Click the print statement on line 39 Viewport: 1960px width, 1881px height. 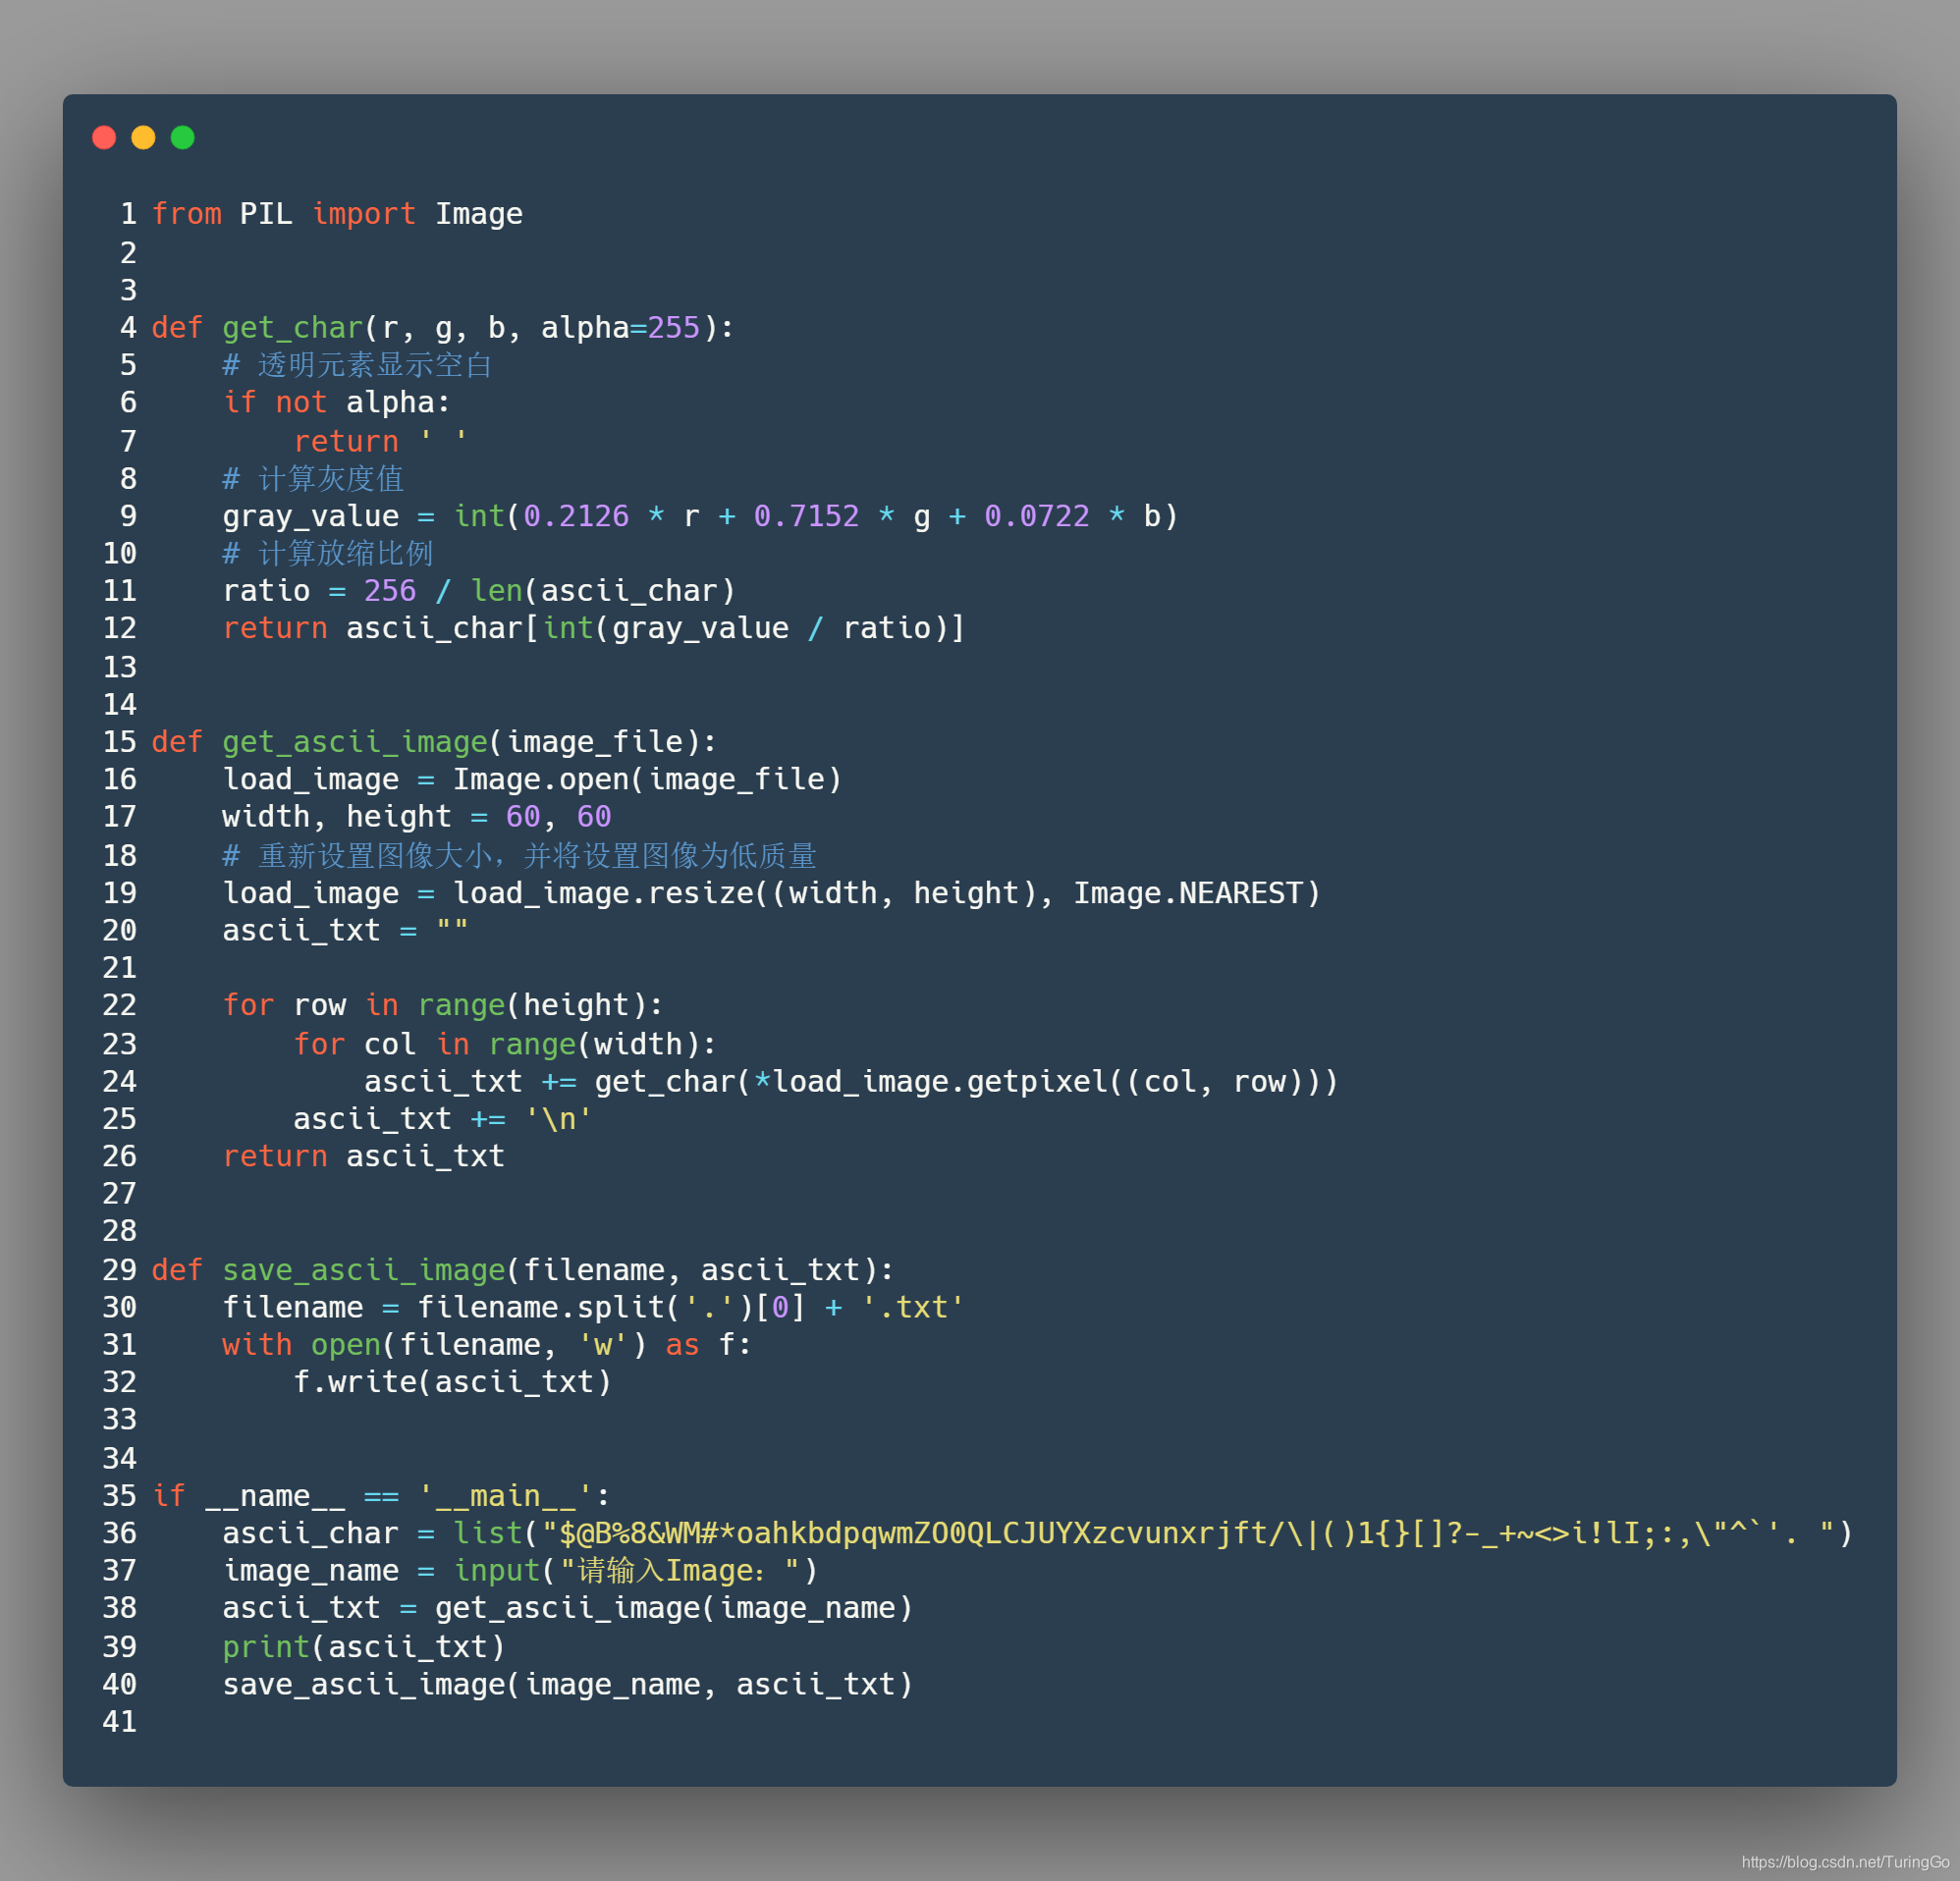point(363,1646)
